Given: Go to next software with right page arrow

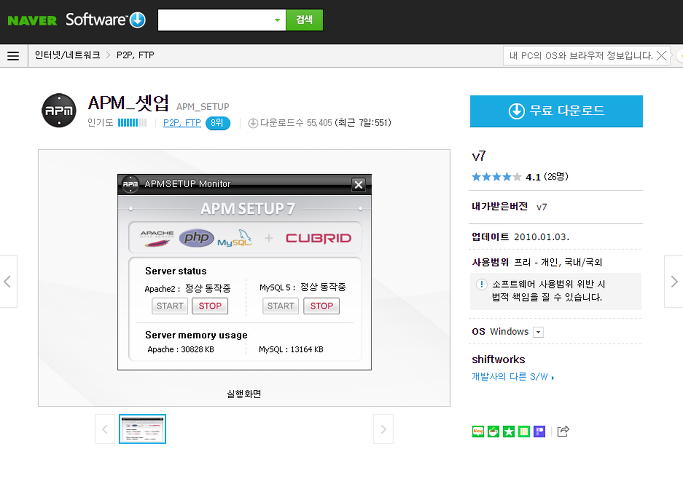Looking at the screenshot, I should pos(674,281).
